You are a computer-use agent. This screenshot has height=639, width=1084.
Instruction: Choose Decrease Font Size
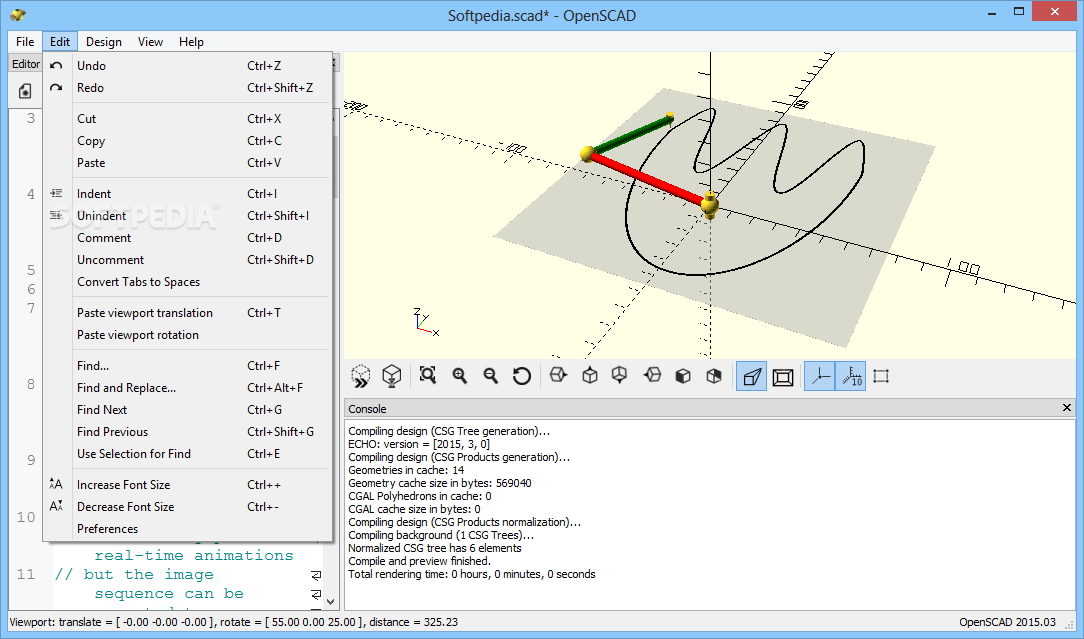[187, 507]
